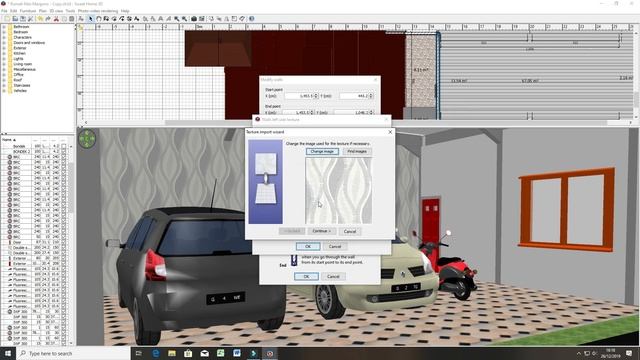The width and height of the screenshot is (640, 360).
Task: Expand the Living room catalog category
Action: pos(4,64)
